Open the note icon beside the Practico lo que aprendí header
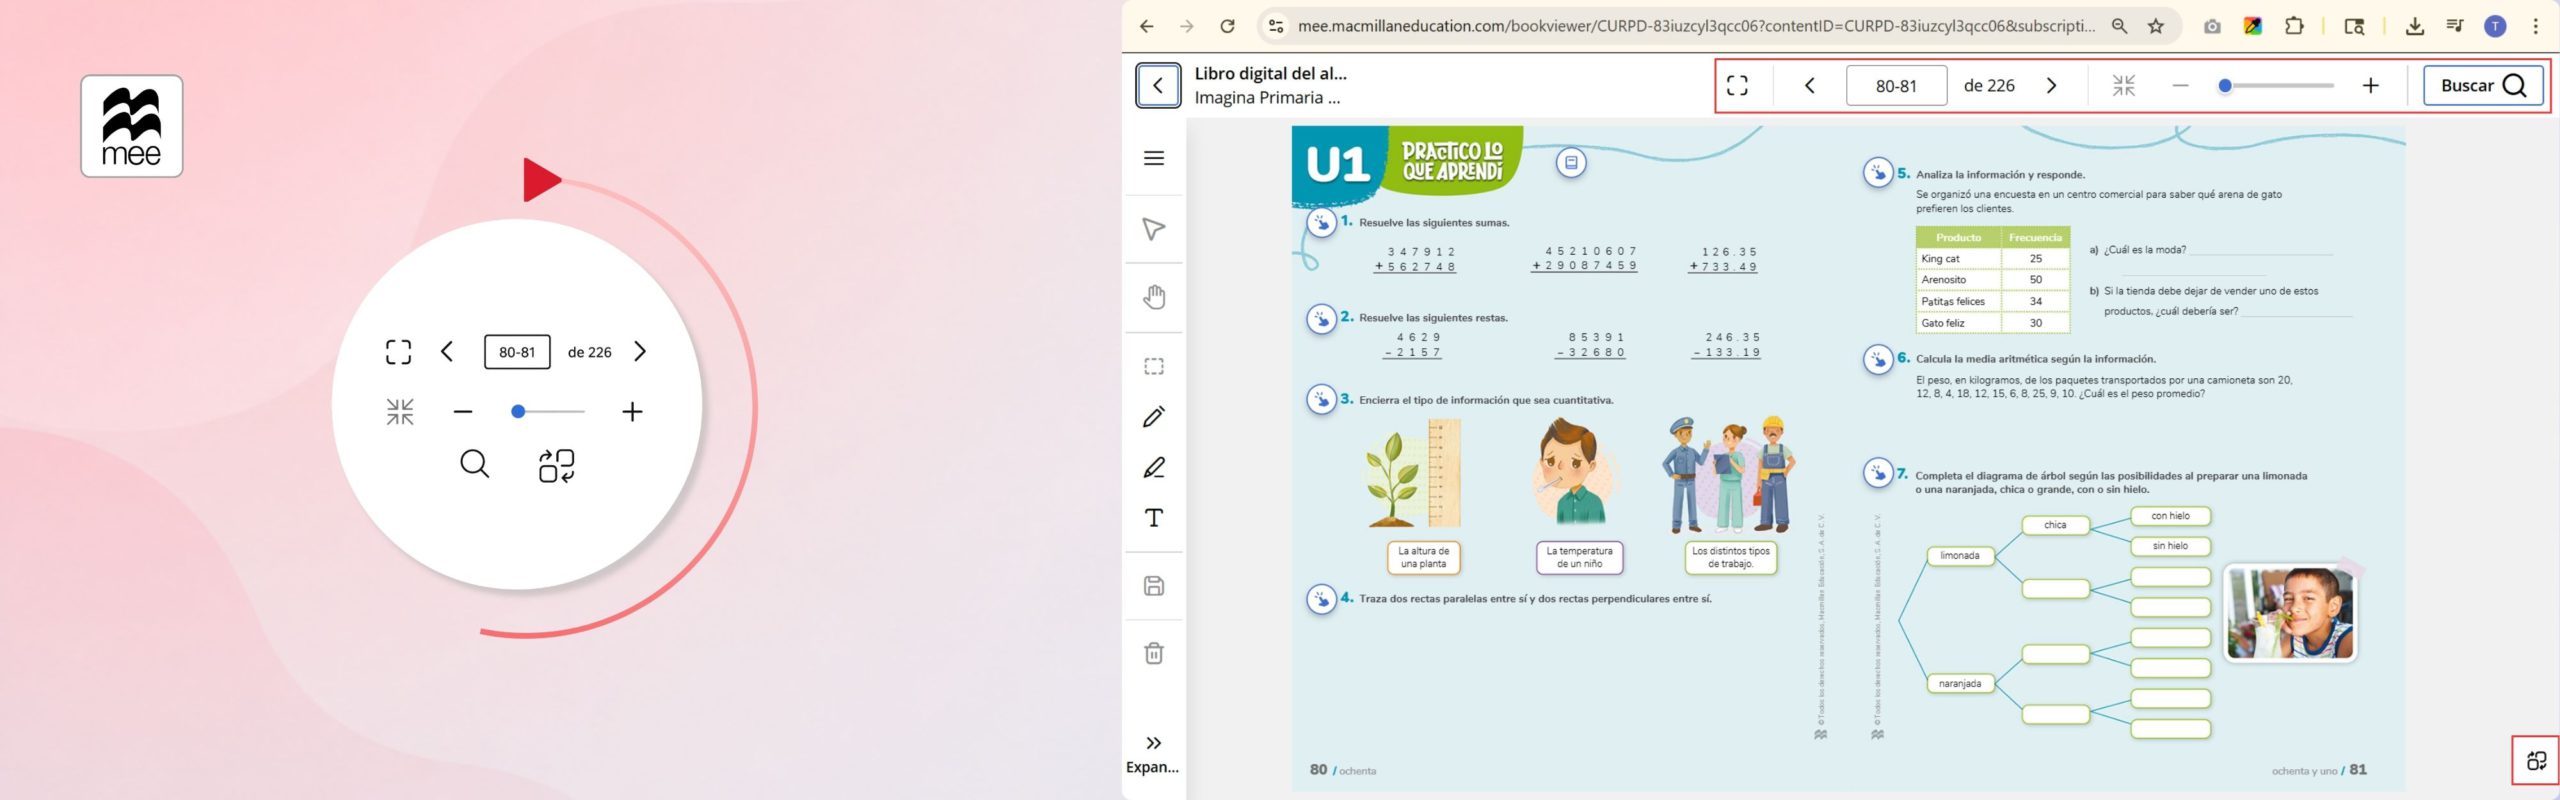This screenshot has height=800, width=2560. [1571, 162]
